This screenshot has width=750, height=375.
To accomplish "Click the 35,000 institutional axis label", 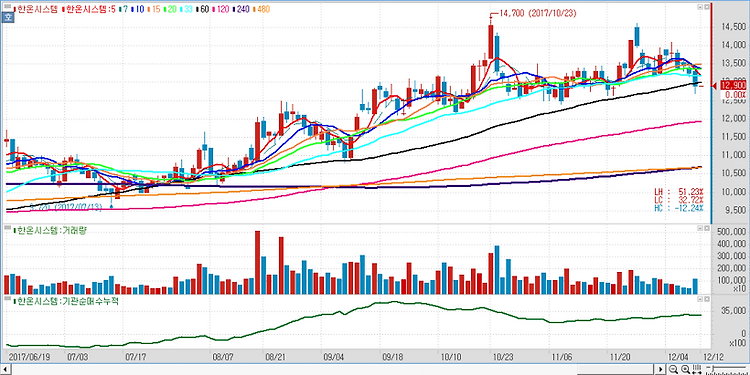I will point(734,311).
